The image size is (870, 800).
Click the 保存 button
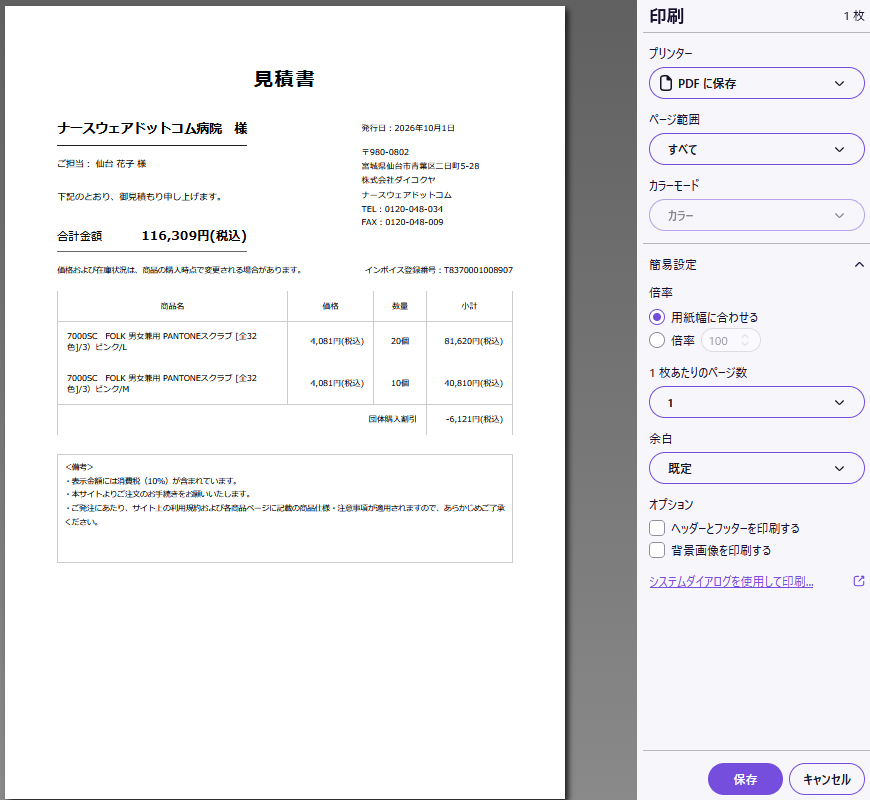click(745, 779)
